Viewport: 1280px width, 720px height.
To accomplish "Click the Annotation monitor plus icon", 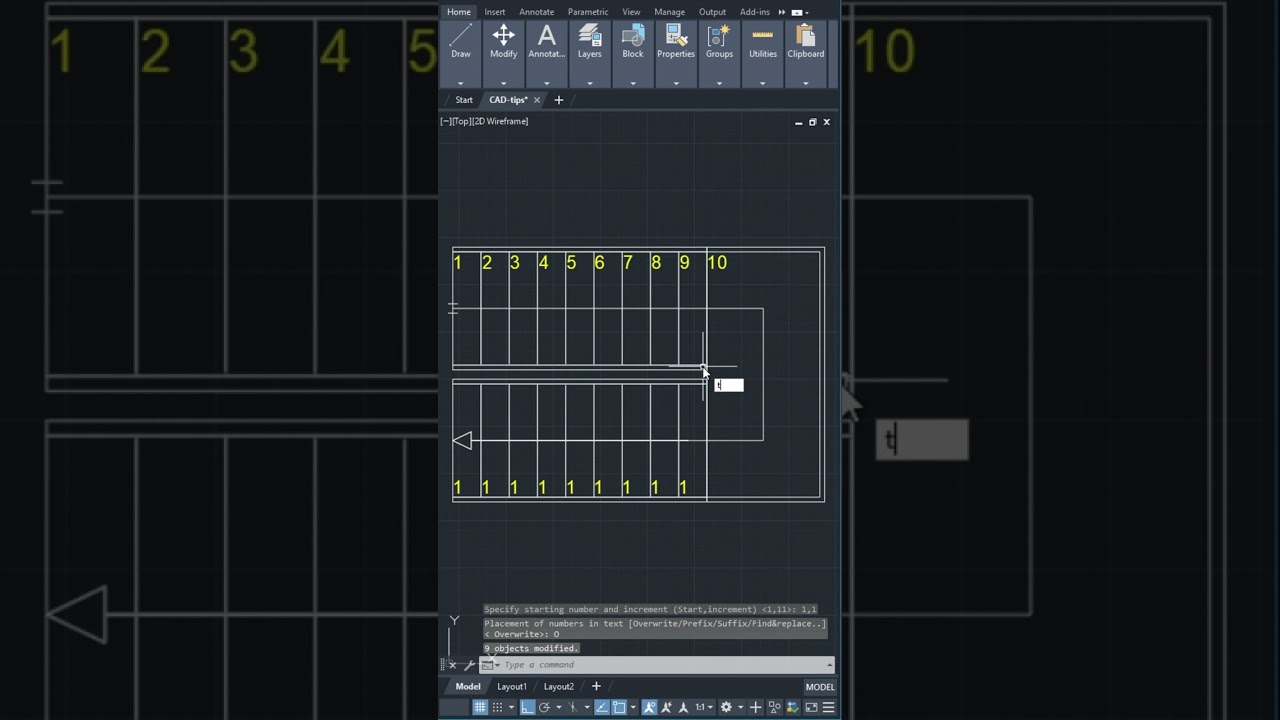I will (x=756, y=707).
